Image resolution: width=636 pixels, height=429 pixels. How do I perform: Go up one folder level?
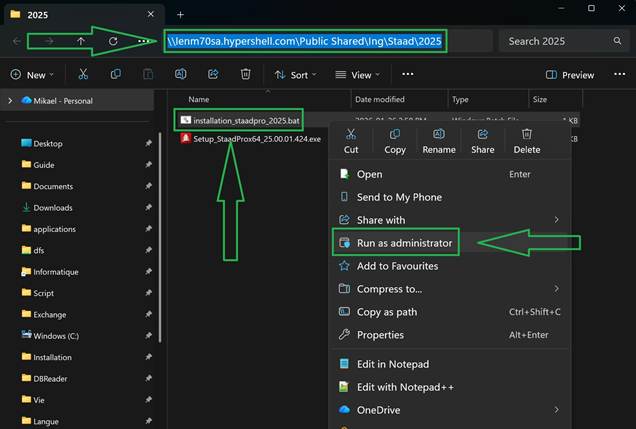[x=81, y=41]
